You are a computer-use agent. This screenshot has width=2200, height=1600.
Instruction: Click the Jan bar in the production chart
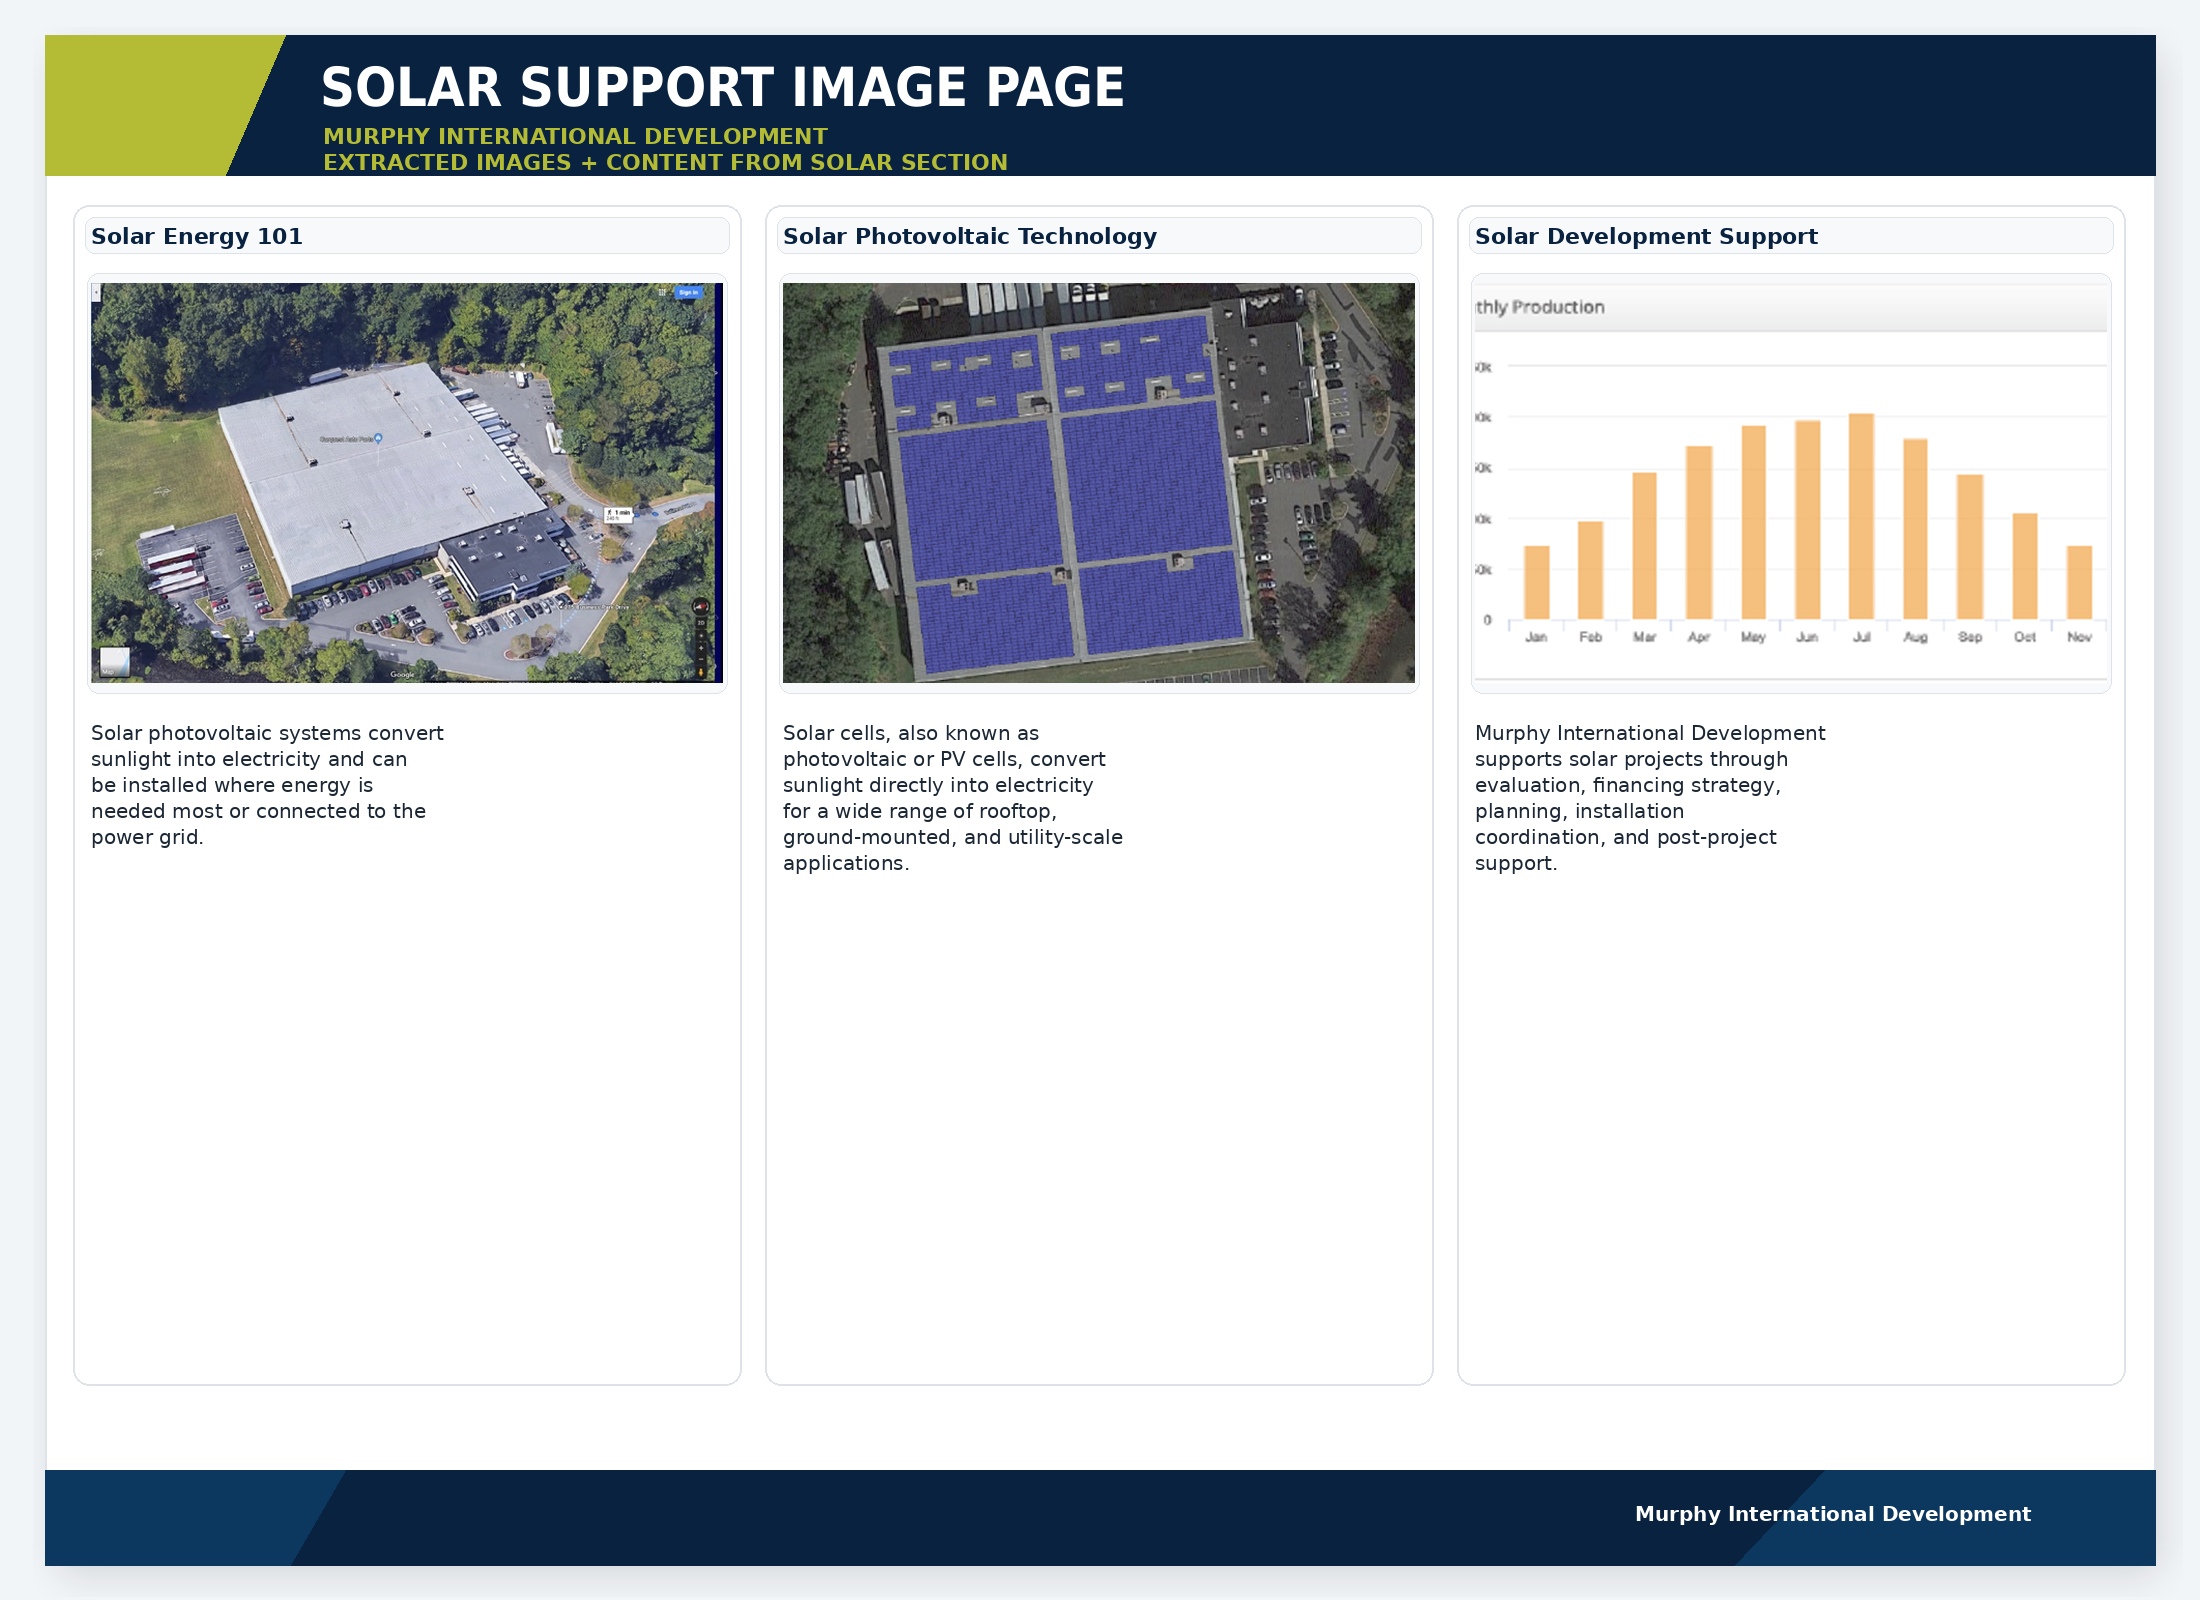pyautogui.click(x=1536, y=582)
